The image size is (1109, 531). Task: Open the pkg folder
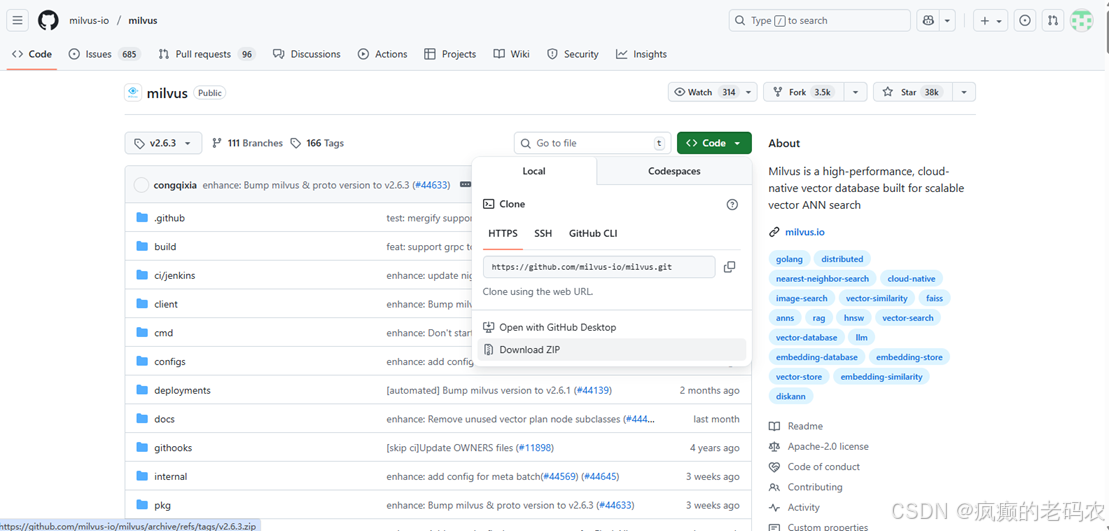[162, 506]
